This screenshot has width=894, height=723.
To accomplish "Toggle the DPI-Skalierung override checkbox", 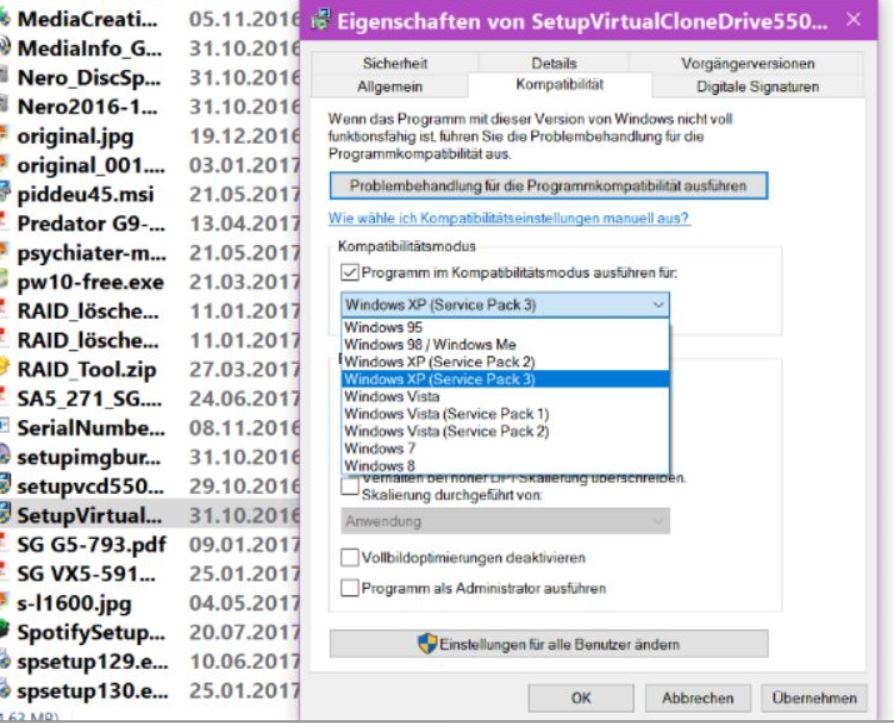I will tap(350, 486).
